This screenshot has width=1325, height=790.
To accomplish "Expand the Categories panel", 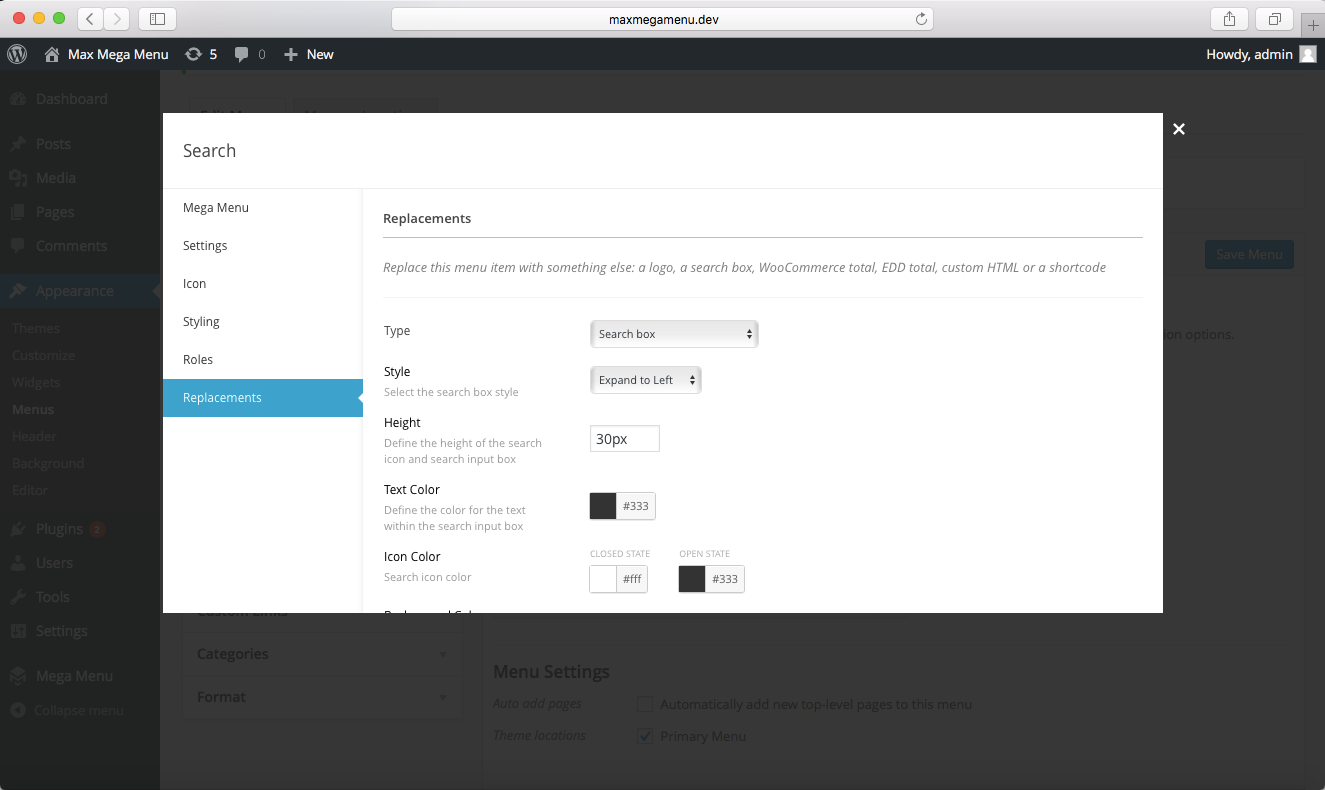I will pyautogui.click(x=322, y=654).
